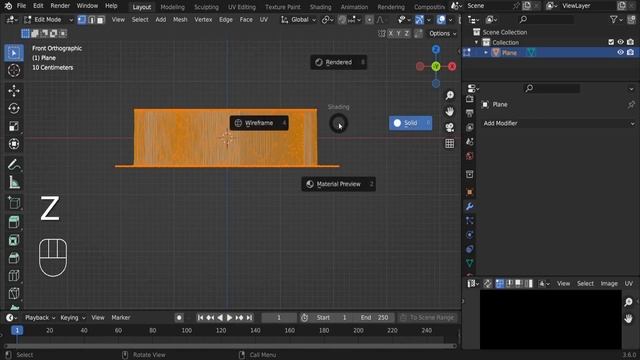Open Physics properties tab icon
This screenshot has height=360, width=640.
[x=469, y=235]
